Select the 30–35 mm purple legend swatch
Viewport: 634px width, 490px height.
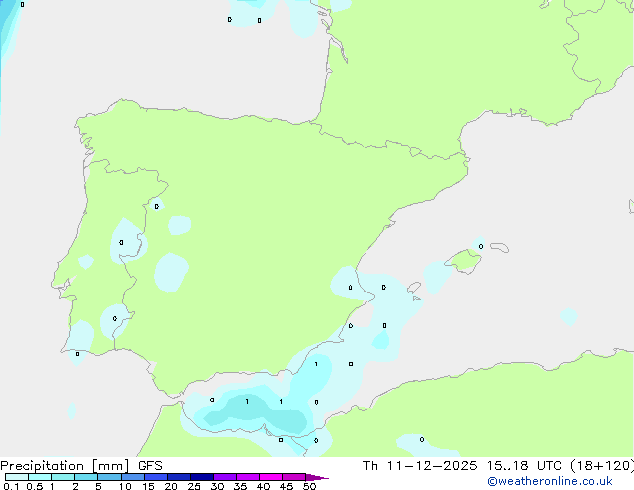tap(225, 477)
